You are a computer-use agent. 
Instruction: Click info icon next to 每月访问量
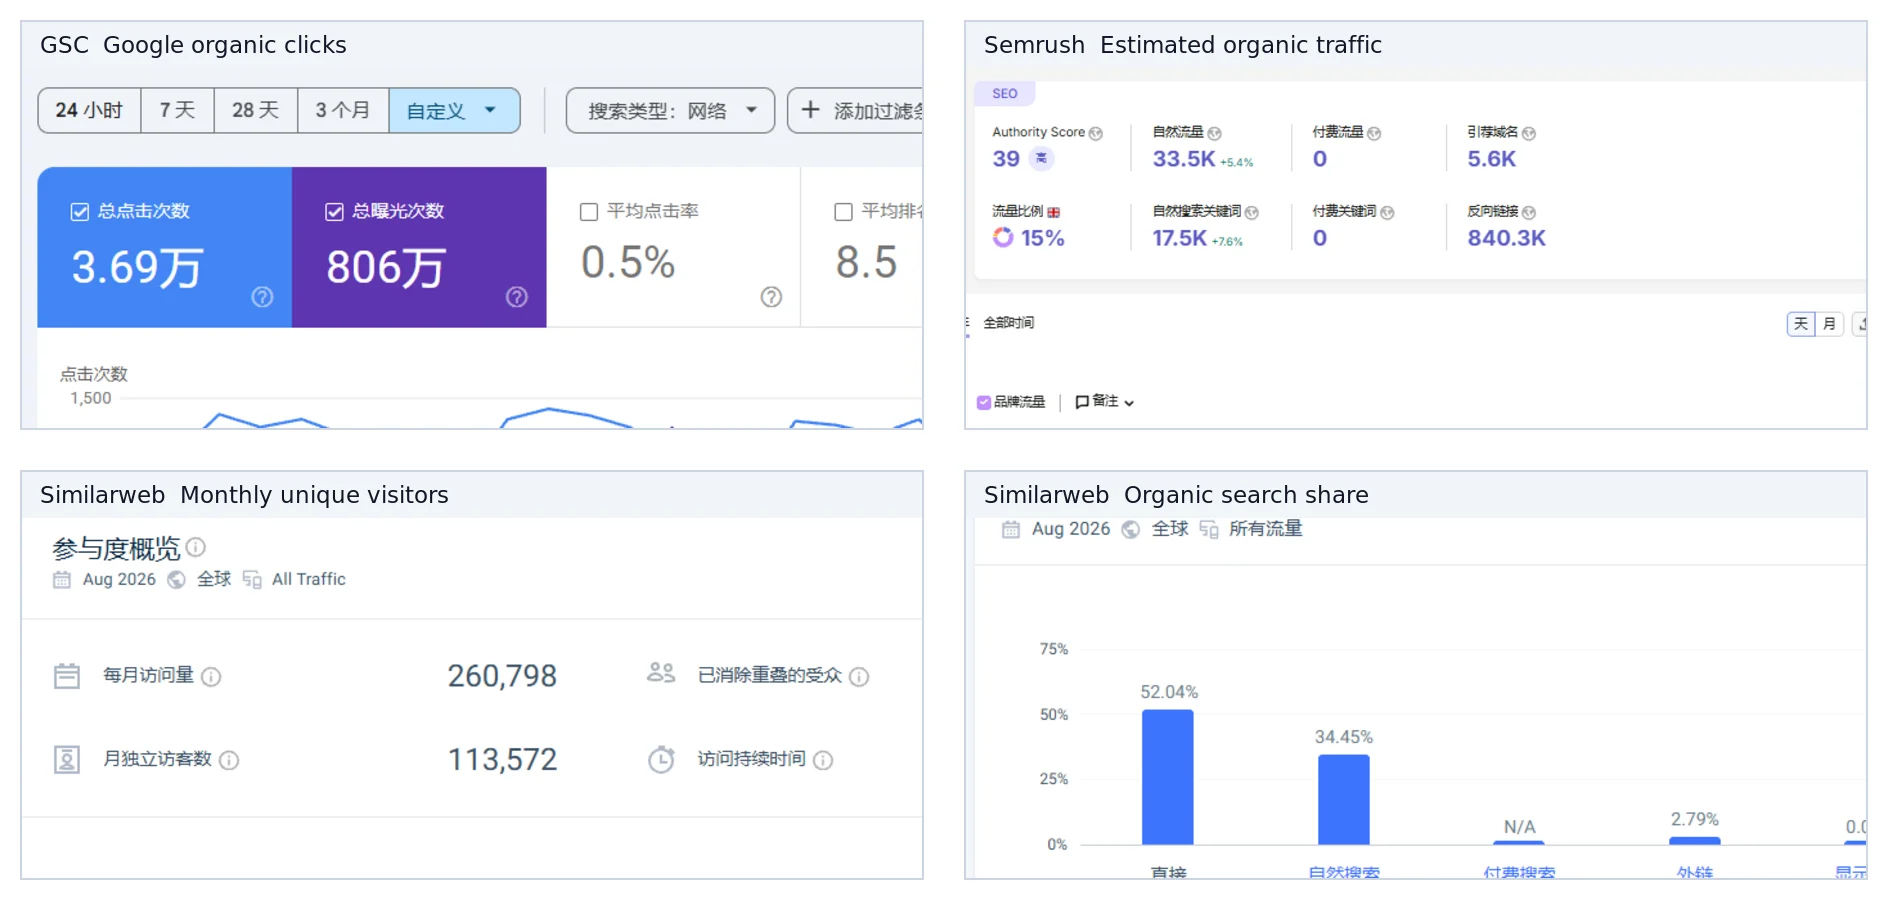click(x=211, y=677)
